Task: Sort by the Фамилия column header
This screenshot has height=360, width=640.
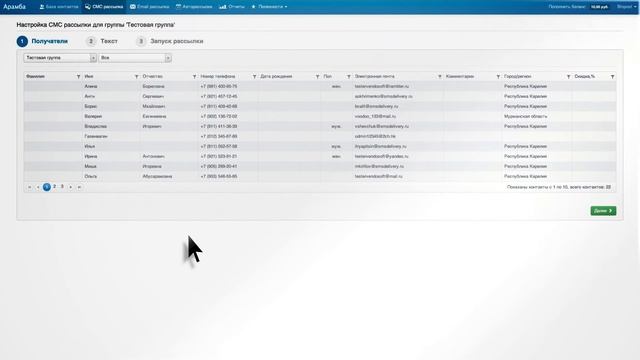Action: coord(36,76)
